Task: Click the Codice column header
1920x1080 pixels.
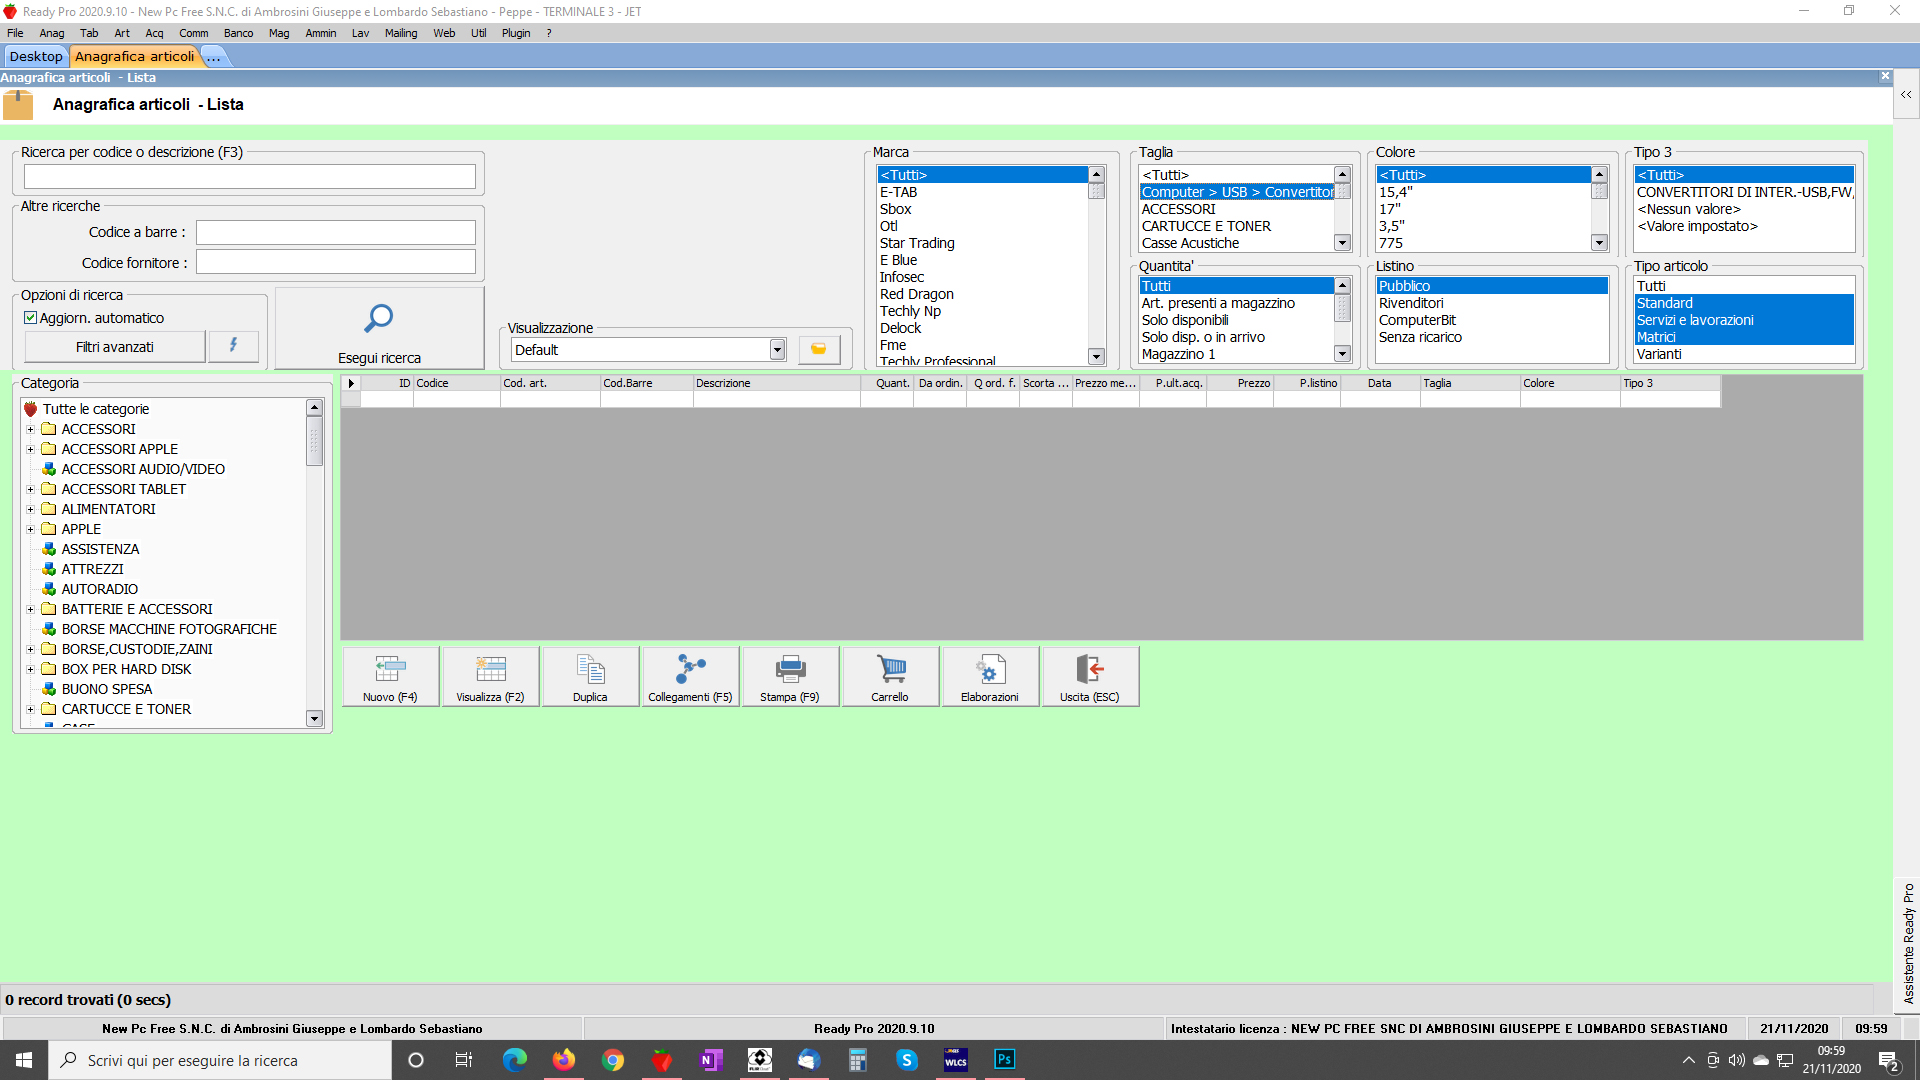Action: tap(456, 383)
